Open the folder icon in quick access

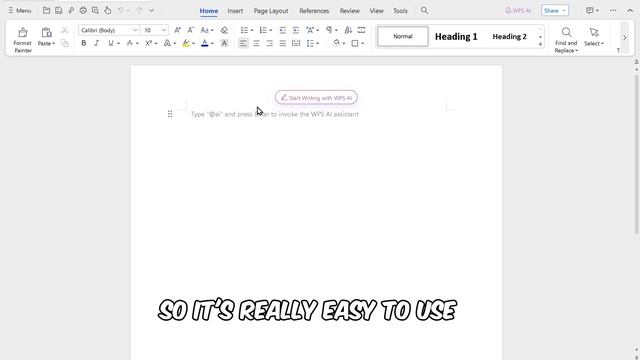(x=47, y=11)
